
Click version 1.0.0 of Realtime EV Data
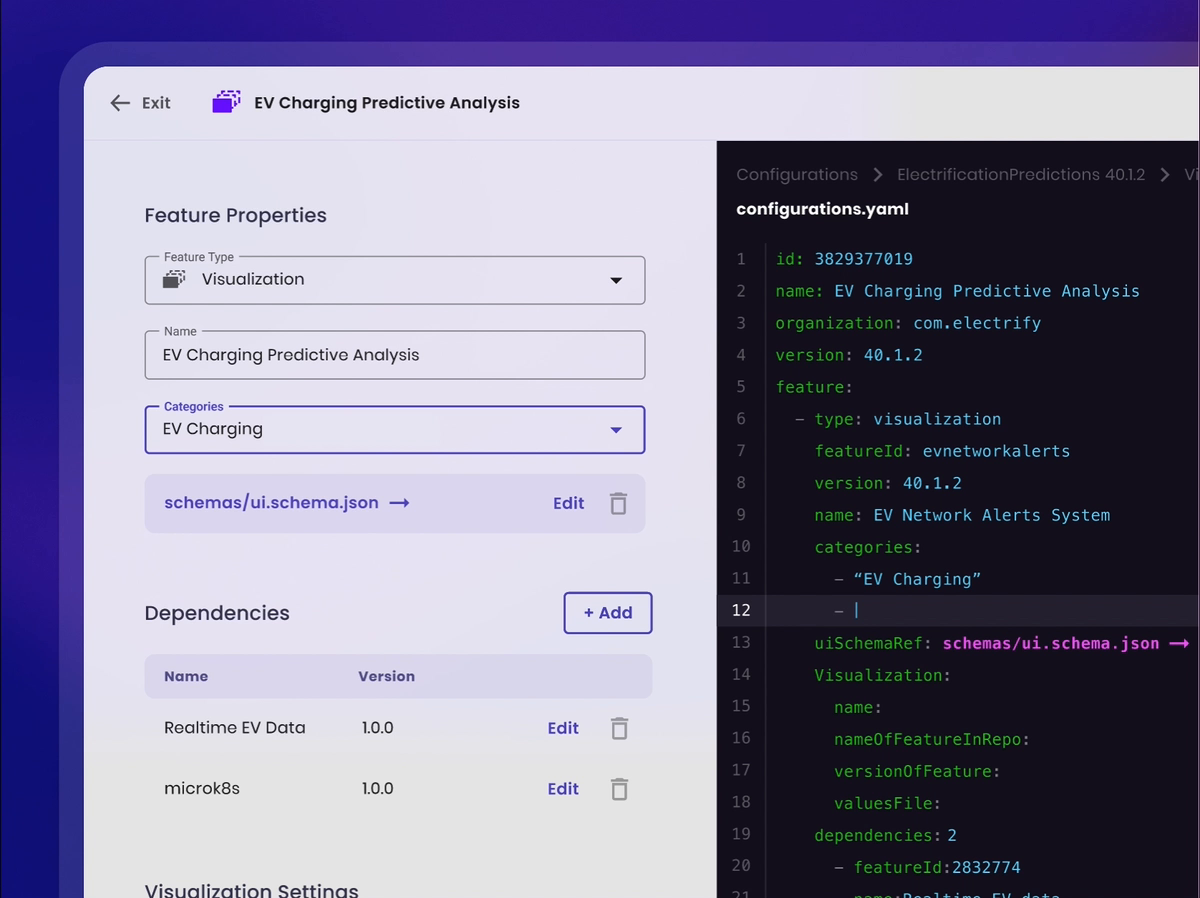[x=378, y=728]
